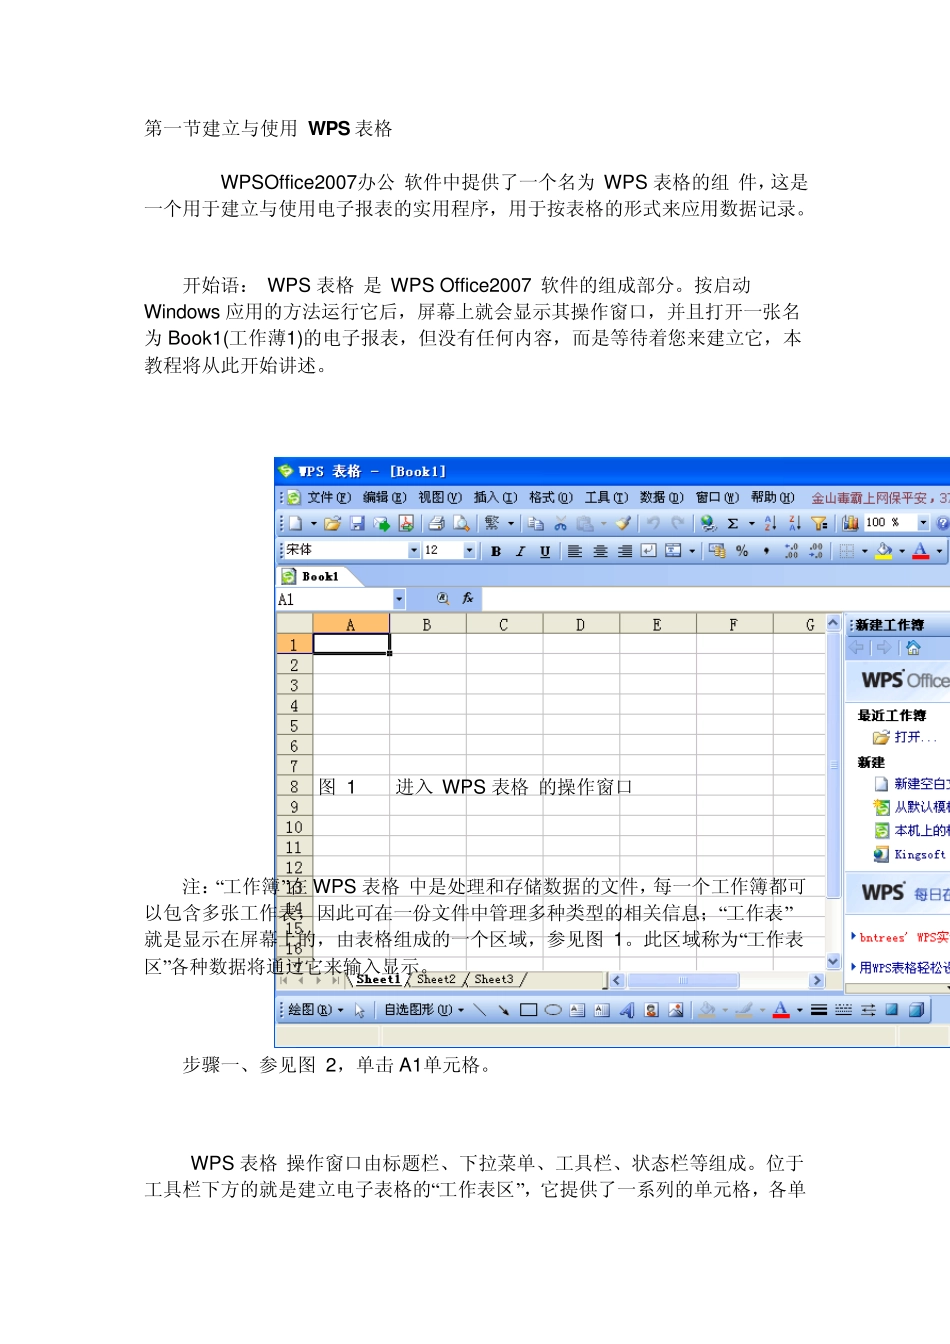
Task: Click the Export to PDF icon
Action: click(406, 523)
